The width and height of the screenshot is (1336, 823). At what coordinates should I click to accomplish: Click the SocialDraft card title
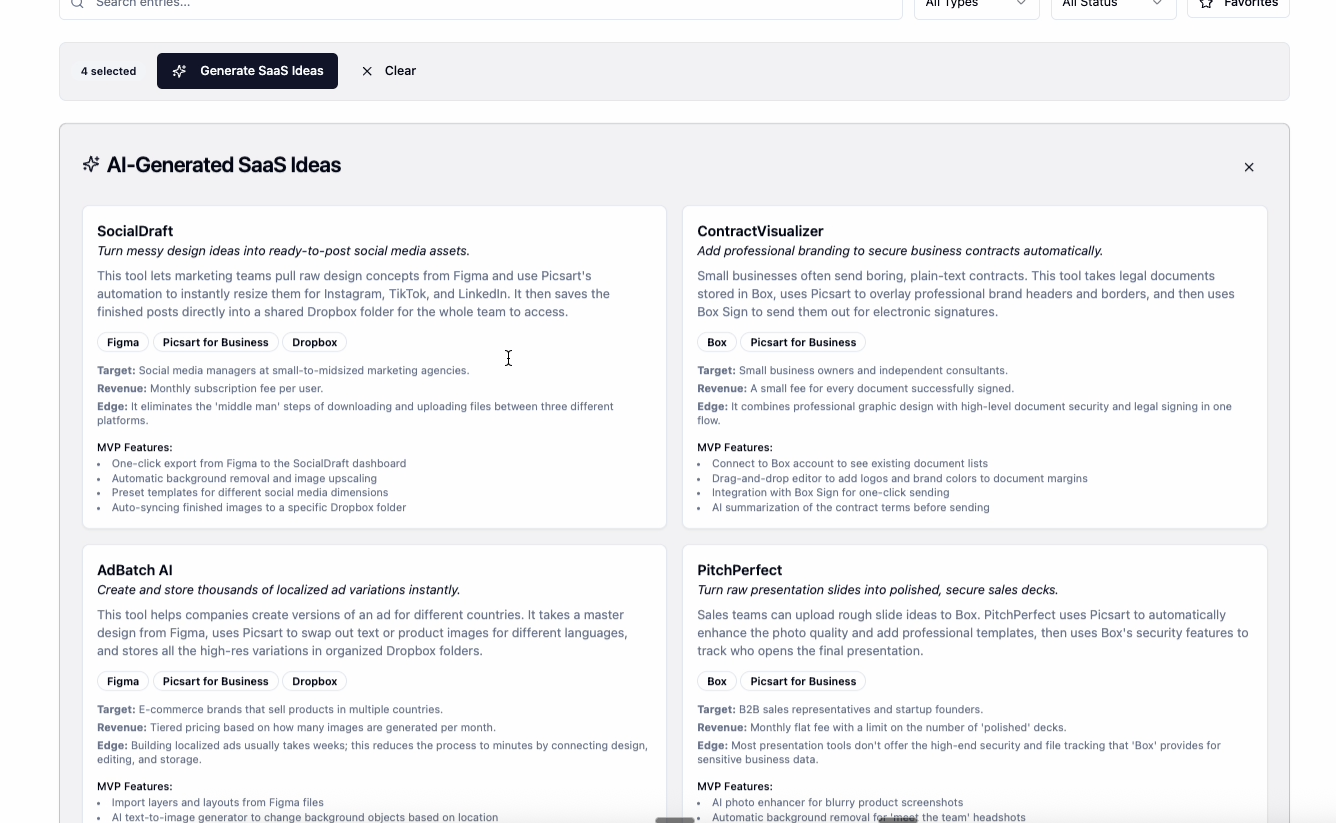pos(135,231)
